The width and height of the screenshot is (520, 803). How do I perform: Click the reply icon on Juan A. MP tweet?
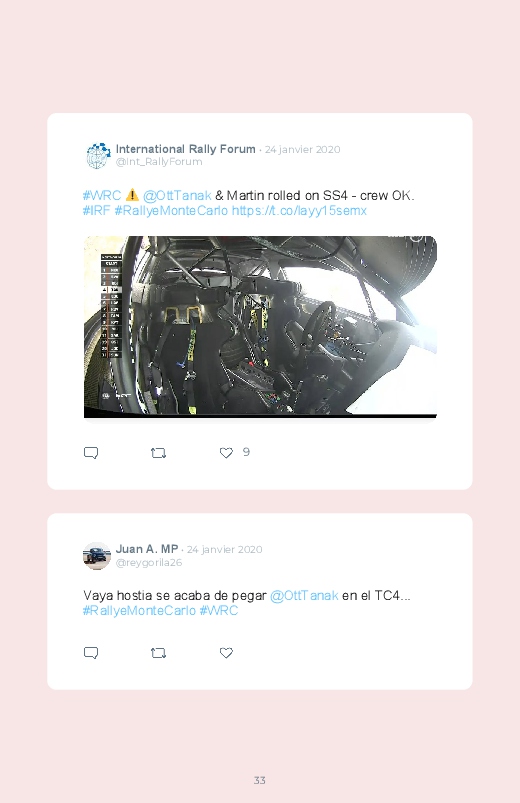pos(91,653)
